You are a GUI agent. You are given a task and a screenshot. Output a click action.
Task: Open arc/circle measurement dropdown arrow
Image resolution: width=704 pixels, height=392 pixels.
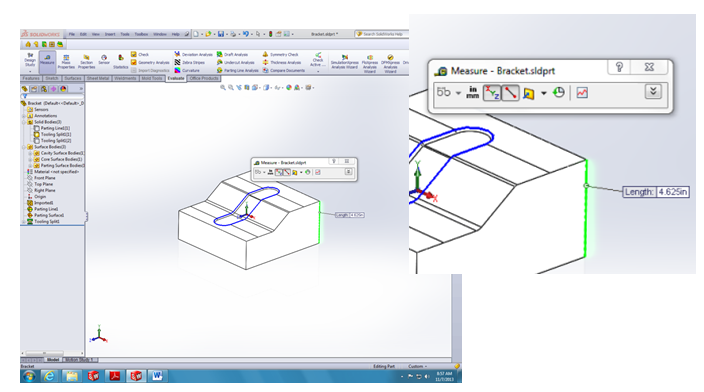(458, 93)
